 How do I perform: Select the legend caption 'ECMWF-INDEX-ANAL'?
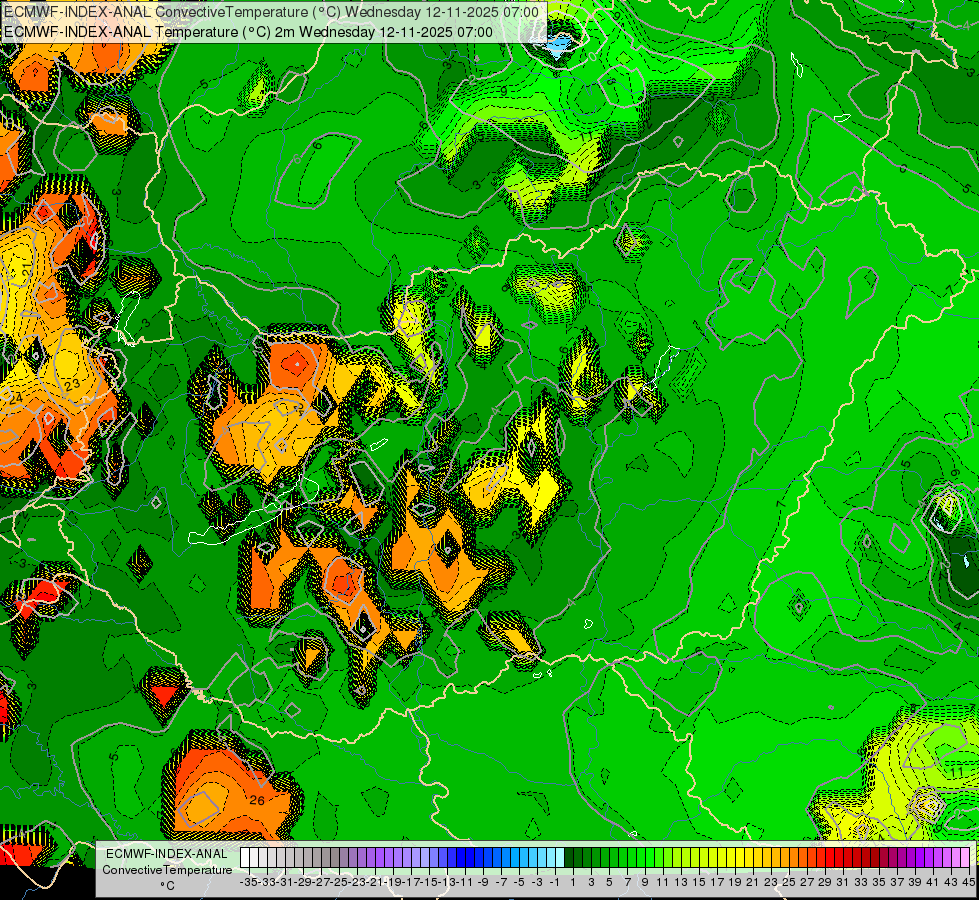(167, 854)
